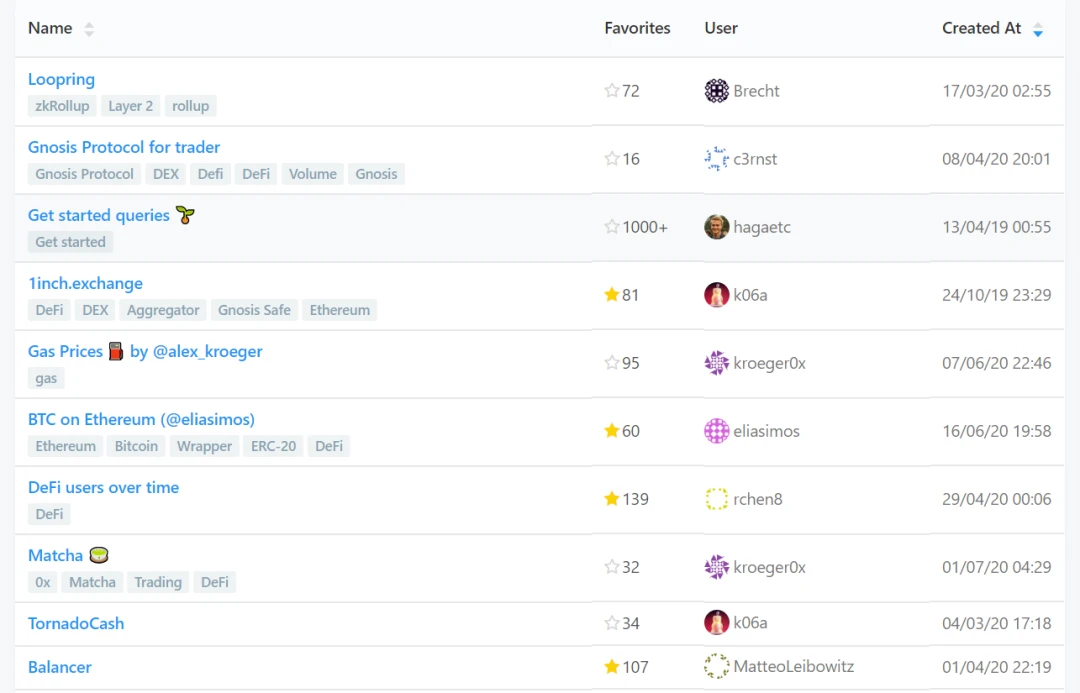Image resolution: width=1080 pixels, height=693 pixels.
Task: Open hagaetc's profile photo avatar
Action: [x=716, y=227]
